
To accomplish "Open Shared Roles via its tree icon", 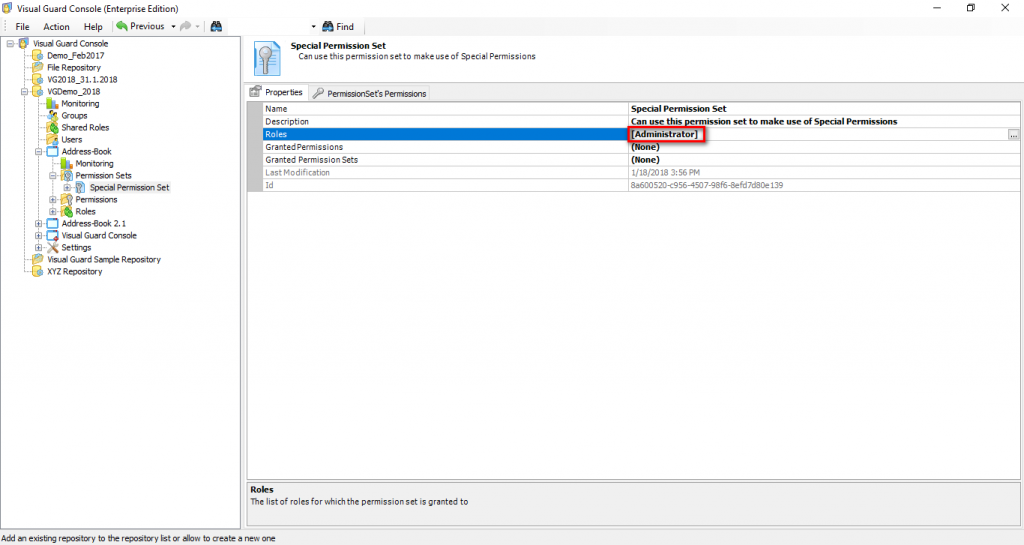I will (53, 128).
